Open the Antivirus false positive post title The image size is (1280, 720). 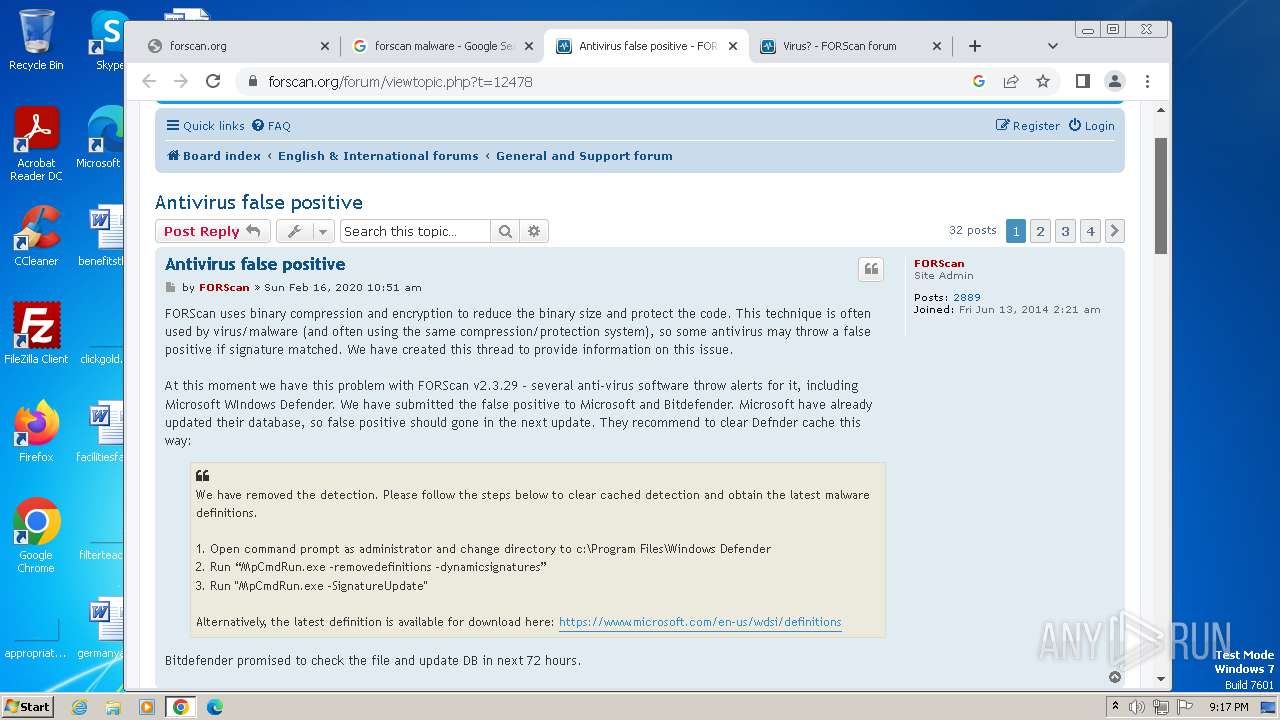click(x=255, y=264)
